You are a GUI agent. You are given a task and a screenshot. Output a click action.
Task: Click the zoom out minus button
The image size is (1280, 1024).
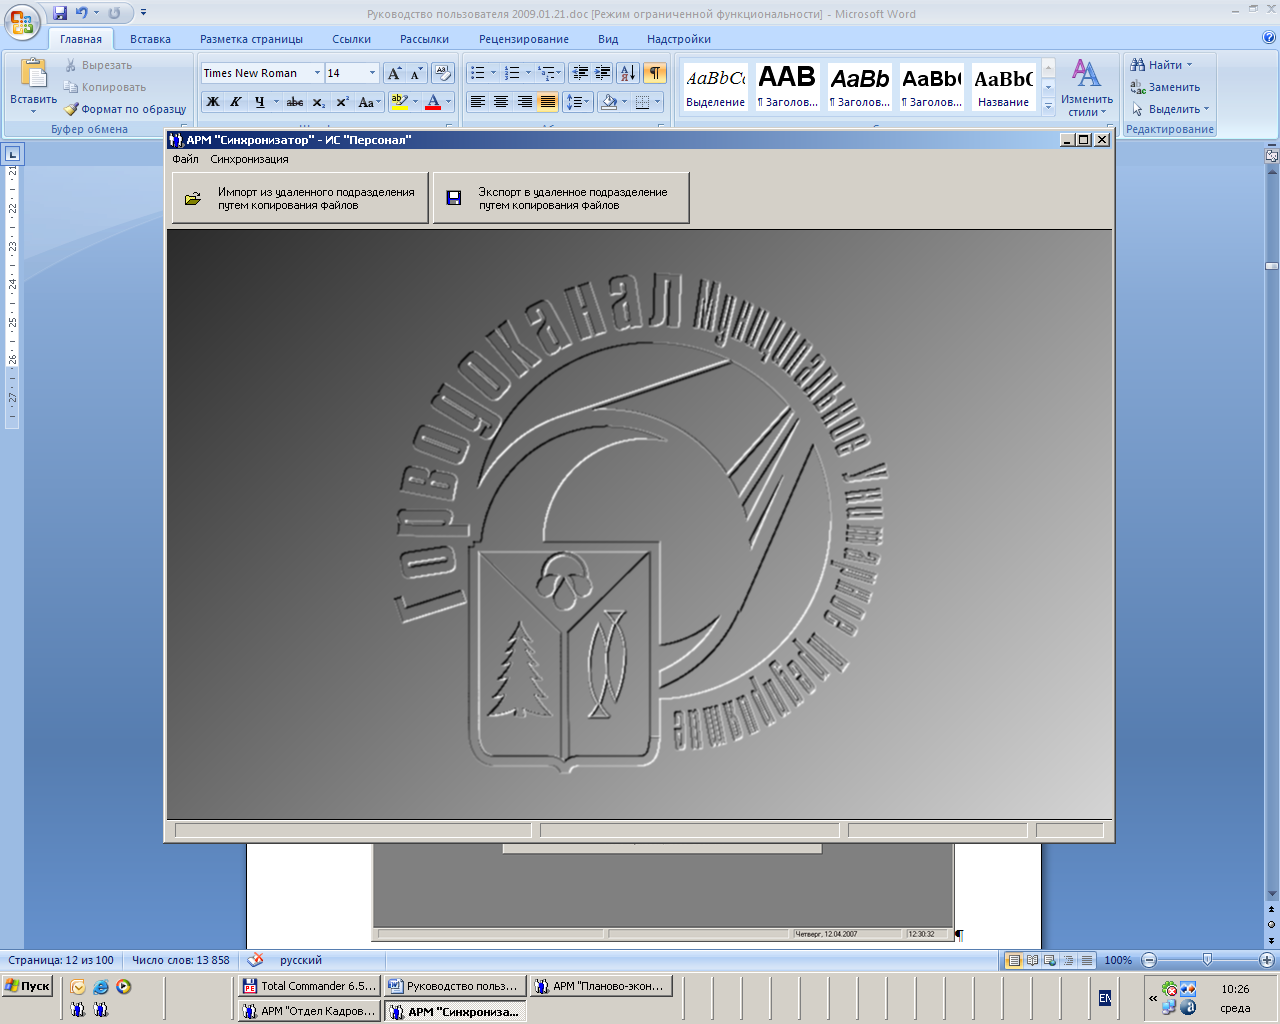tap(1149, 960)
